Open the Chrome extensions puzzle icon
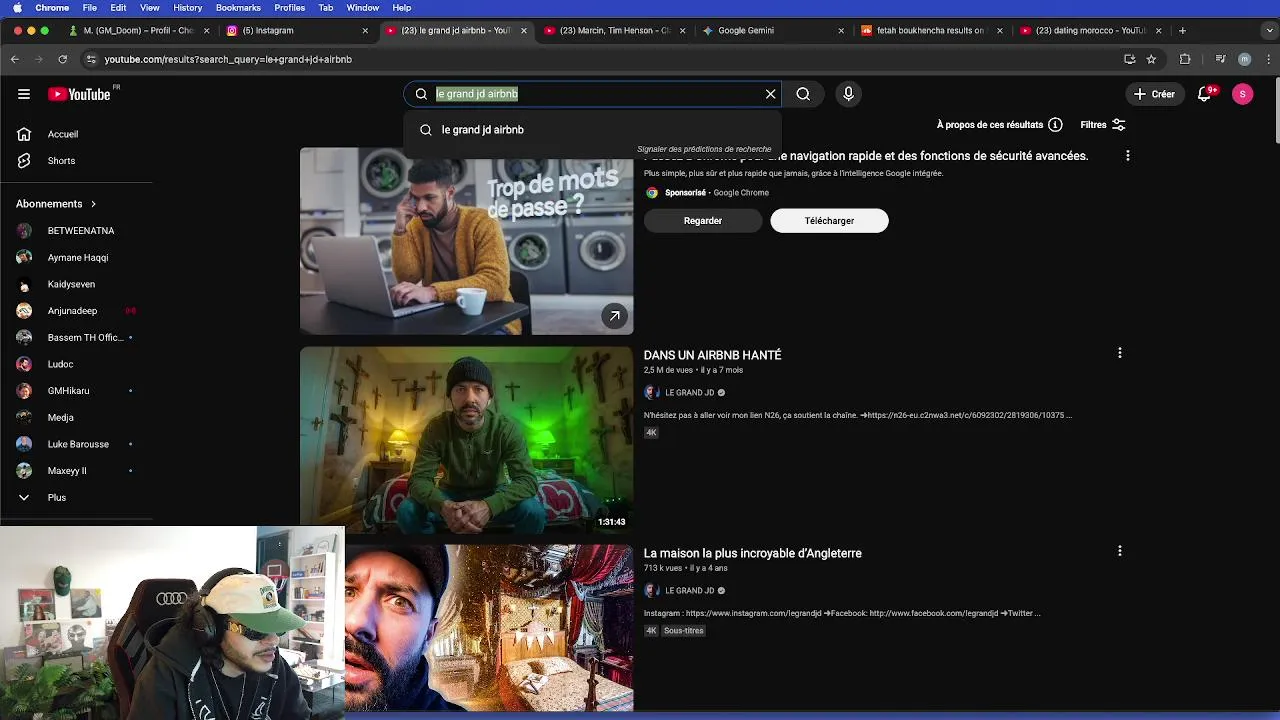 [x=1185, y=59]
